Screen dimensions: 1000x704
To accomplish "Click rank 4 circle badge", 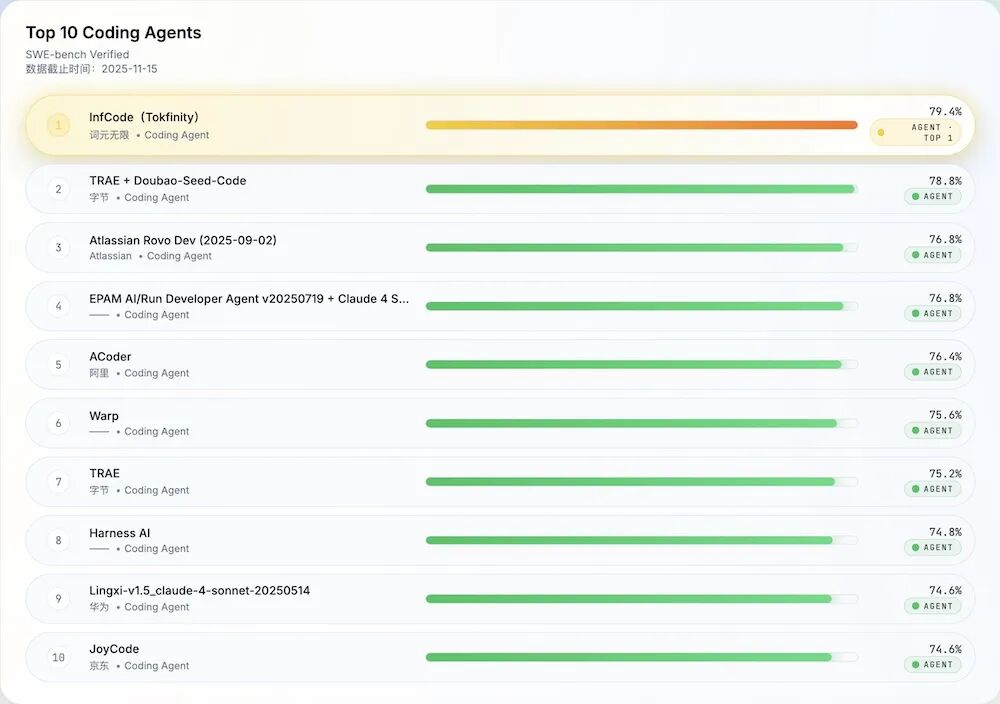I will tap(58, 306).
